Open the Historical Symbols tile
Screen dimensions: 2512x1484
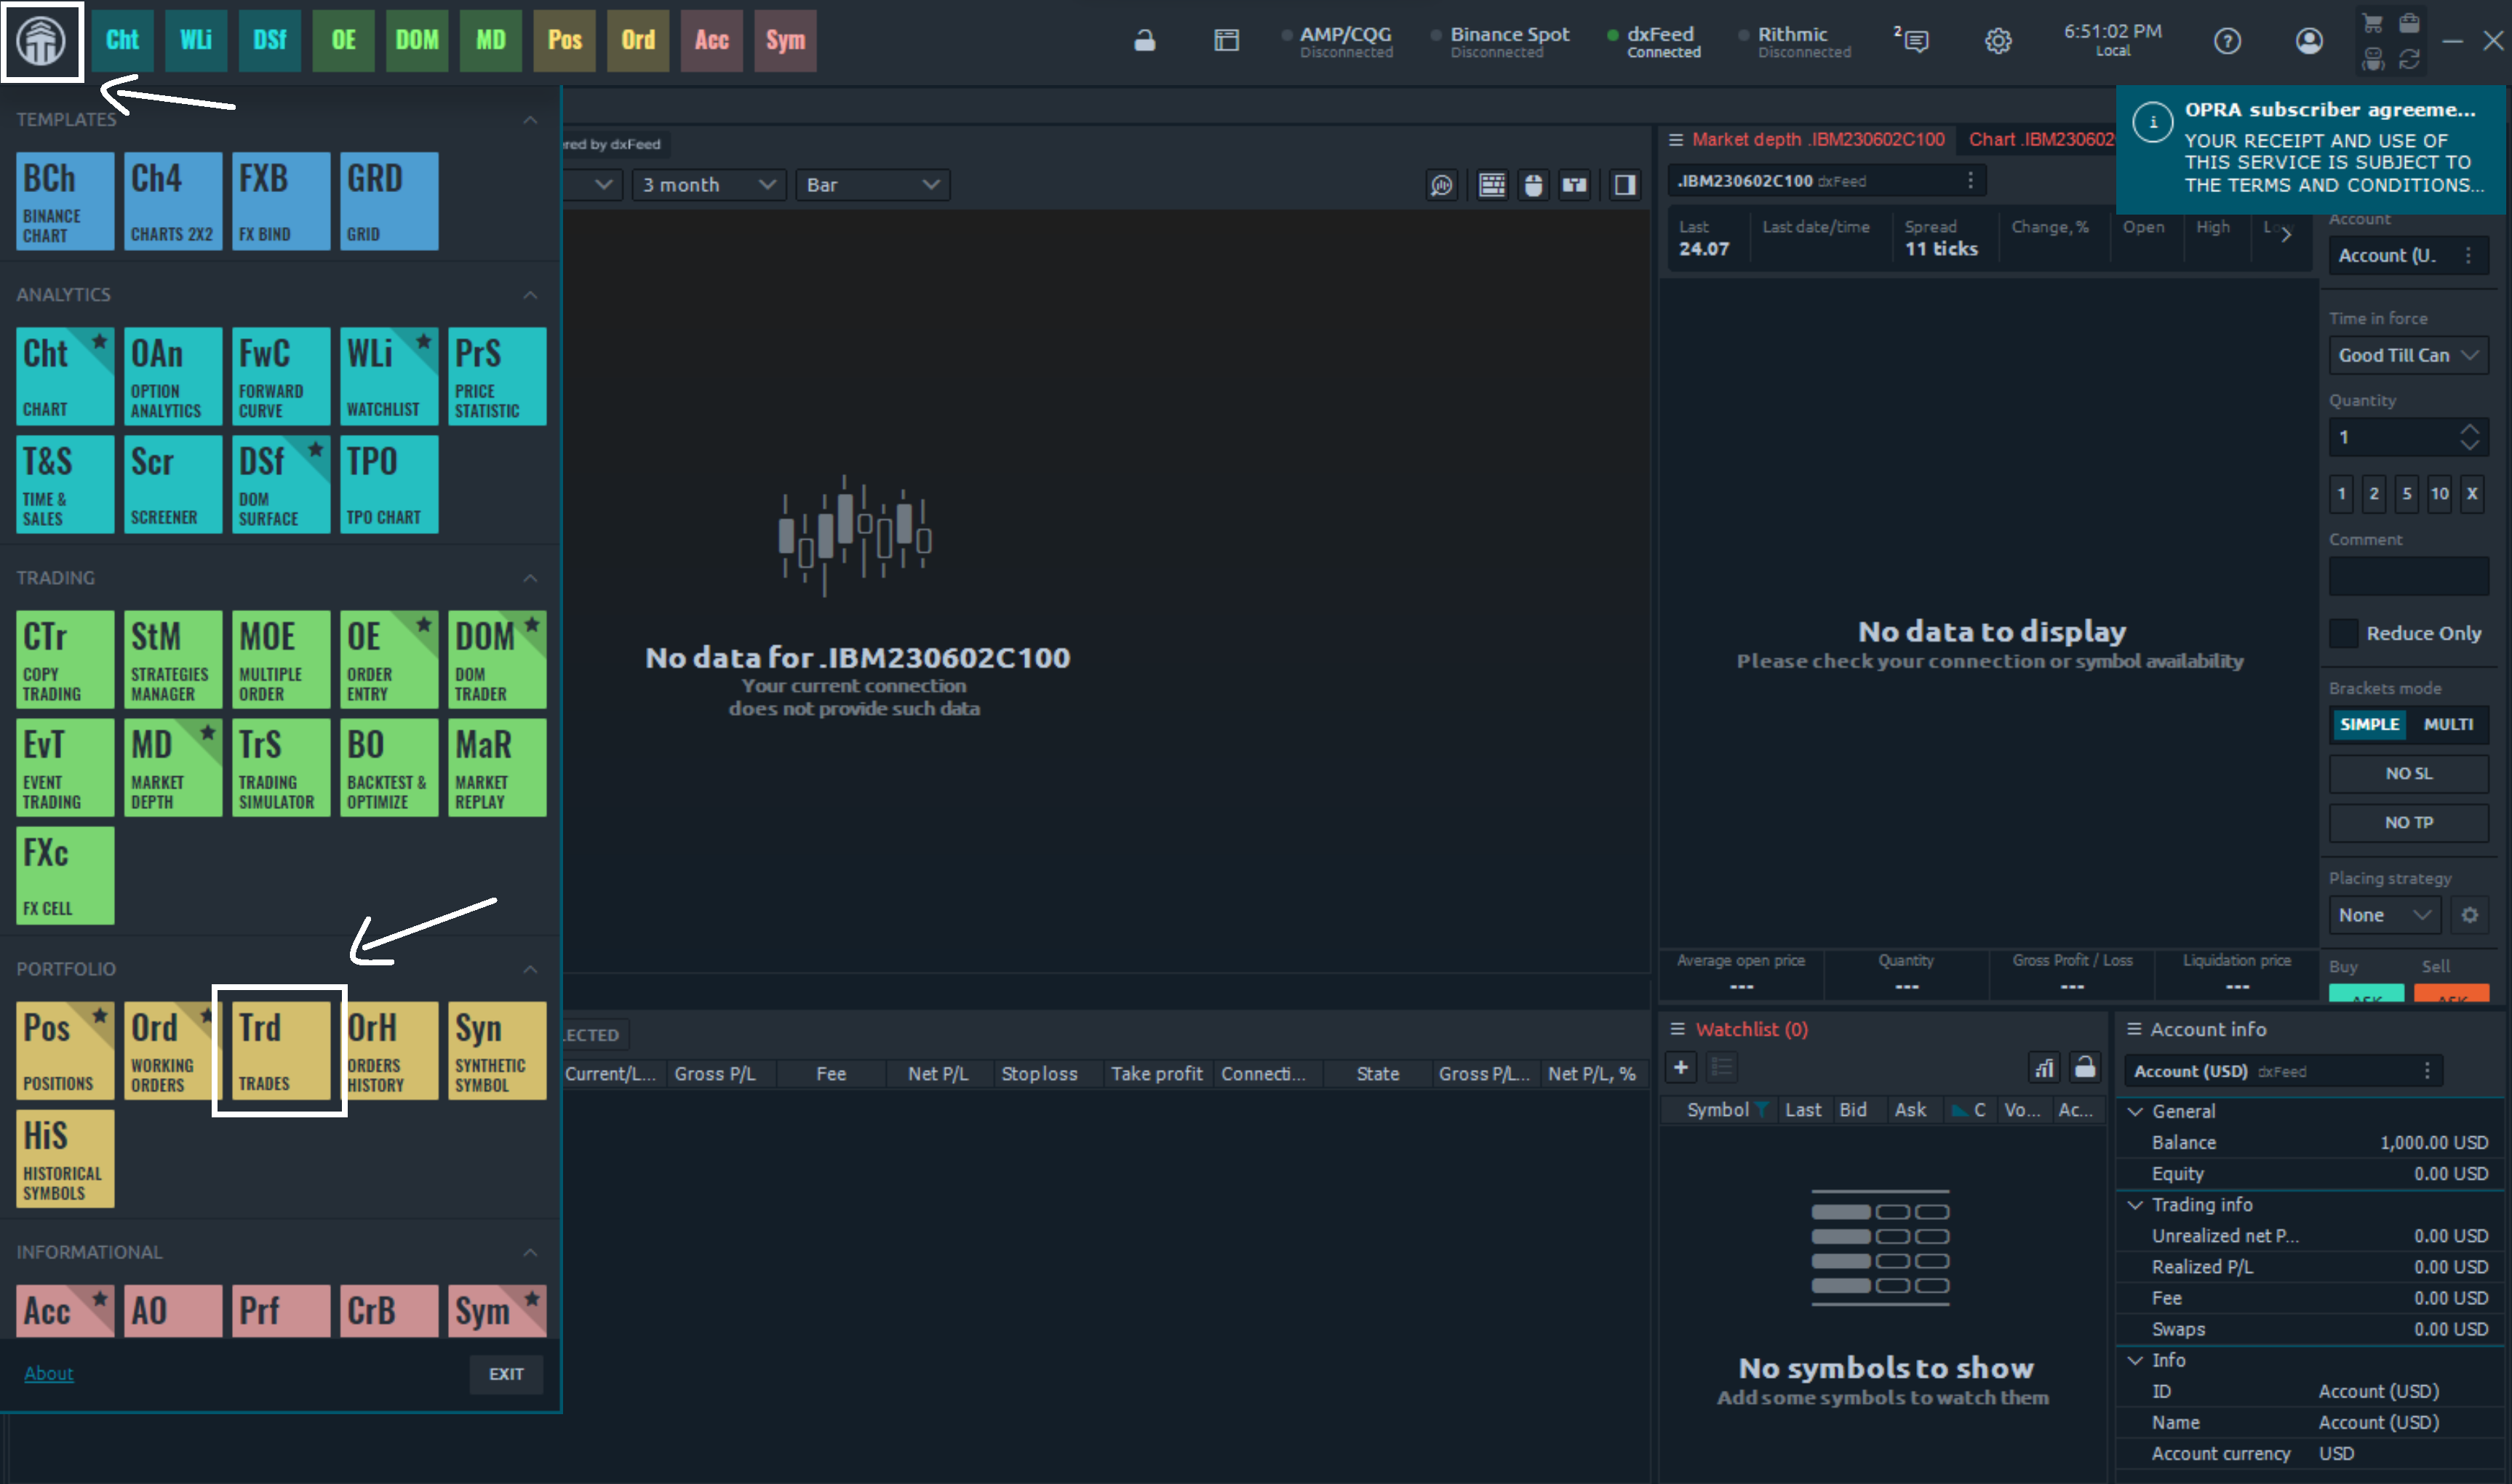[65, 1158]
